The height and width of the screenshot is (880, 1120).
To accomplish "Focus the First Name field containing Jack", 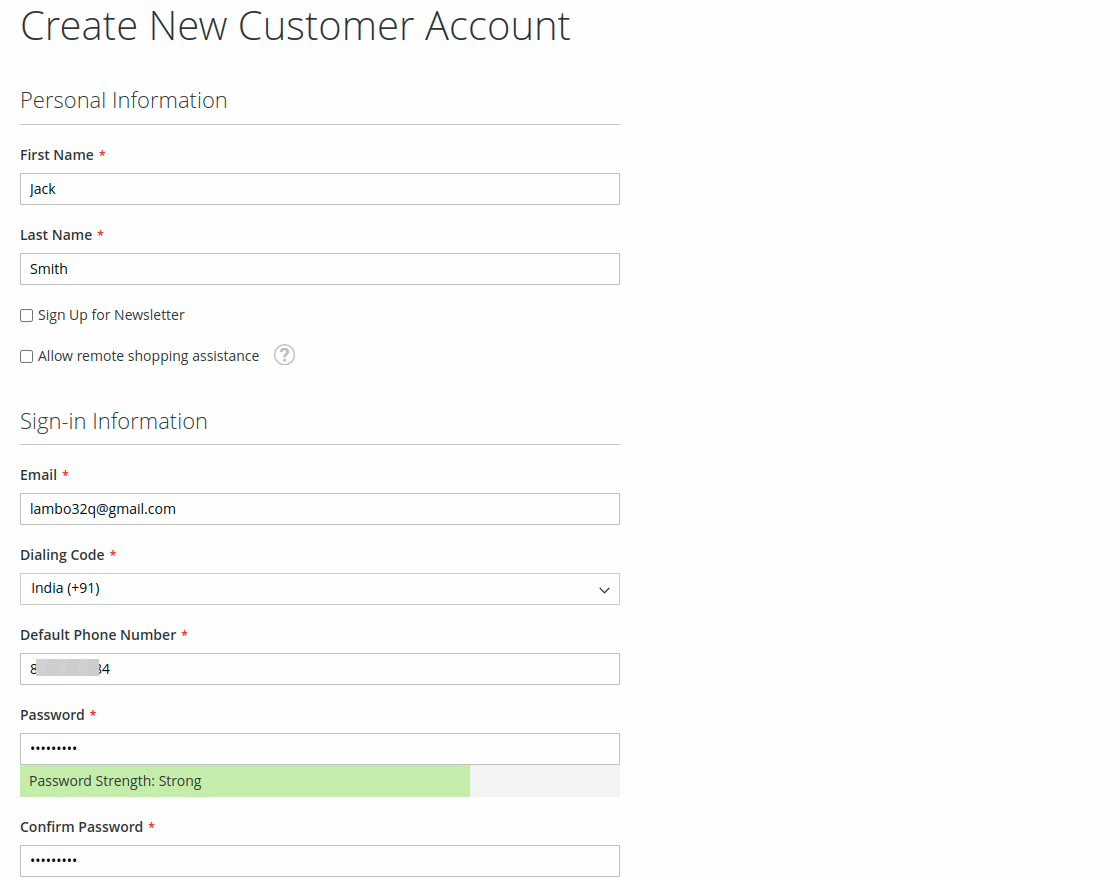I will (x=320, y=188).
